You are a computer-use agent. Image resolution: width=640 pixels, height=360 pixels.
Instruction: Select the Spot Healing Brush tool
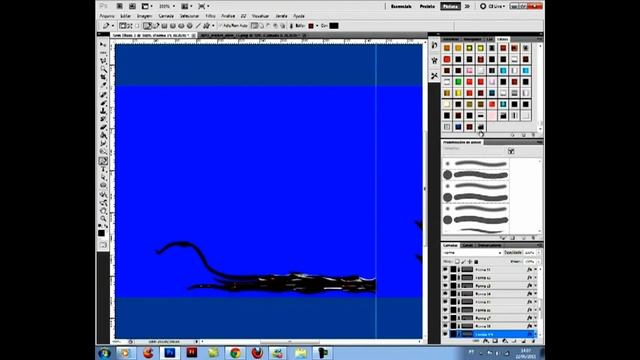[x=103, y=95]
